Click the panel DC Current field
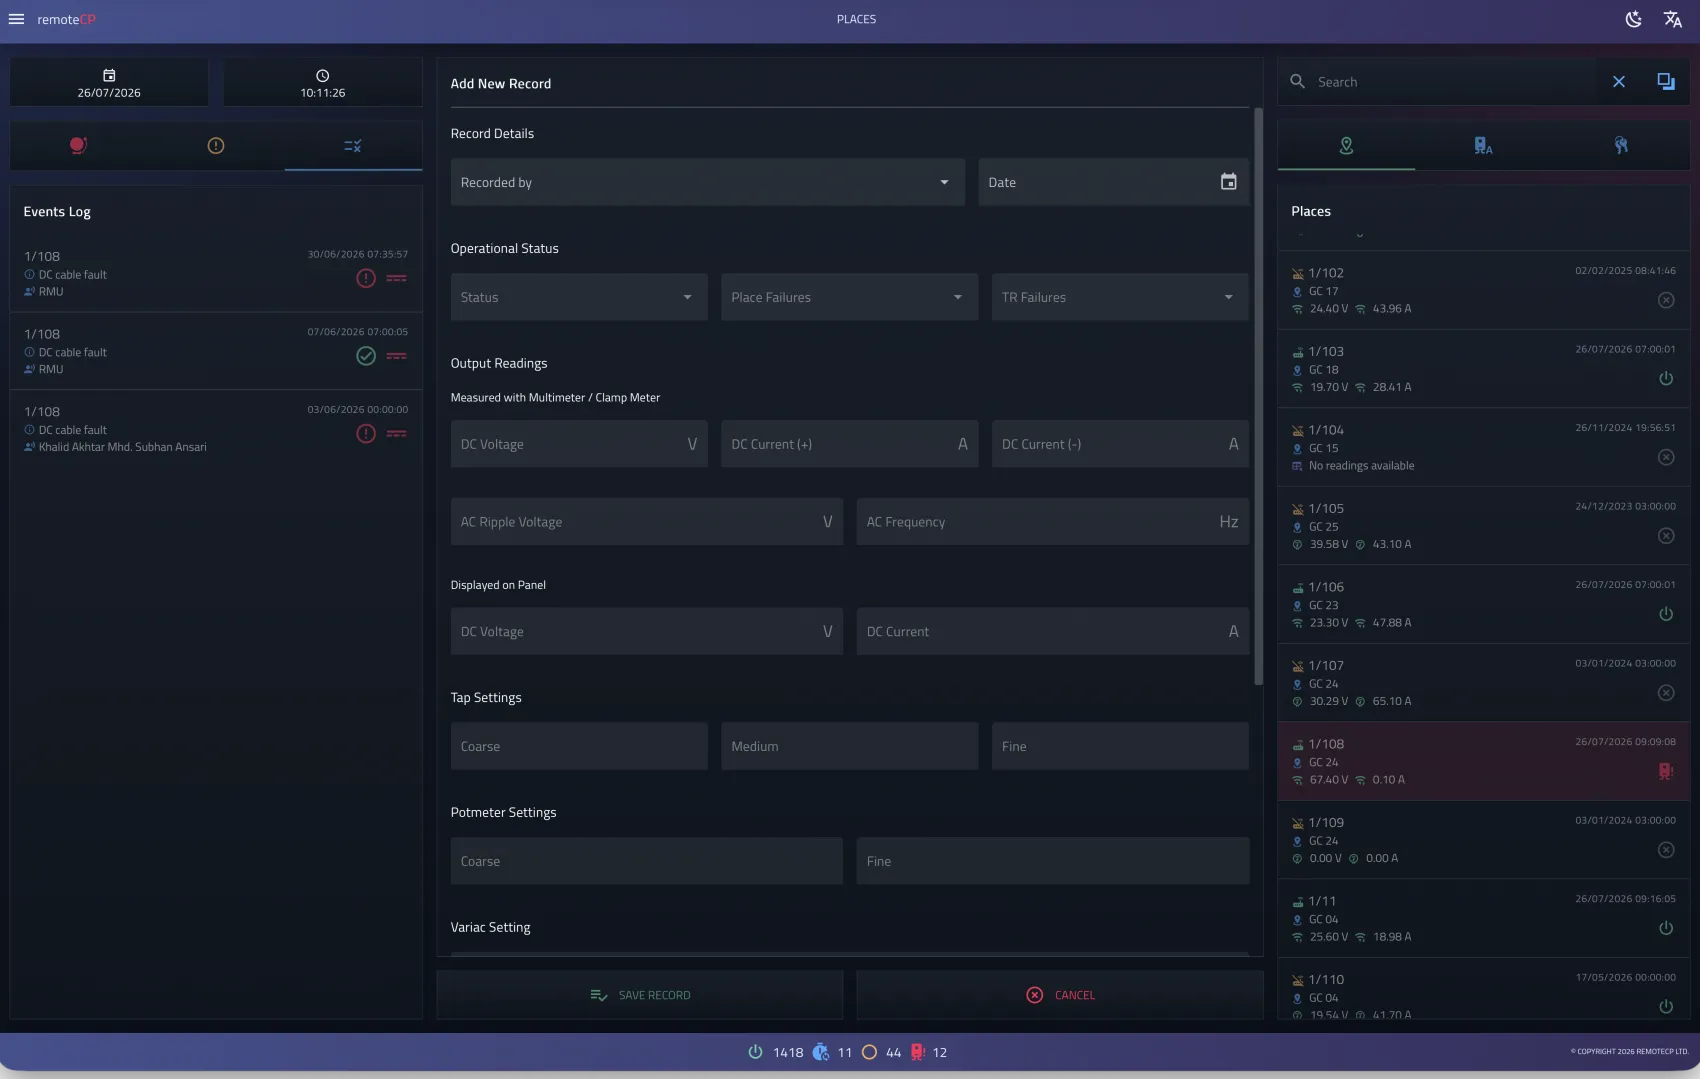This screenshot has width=1700, height=1079. click(x=1052, y=631)
